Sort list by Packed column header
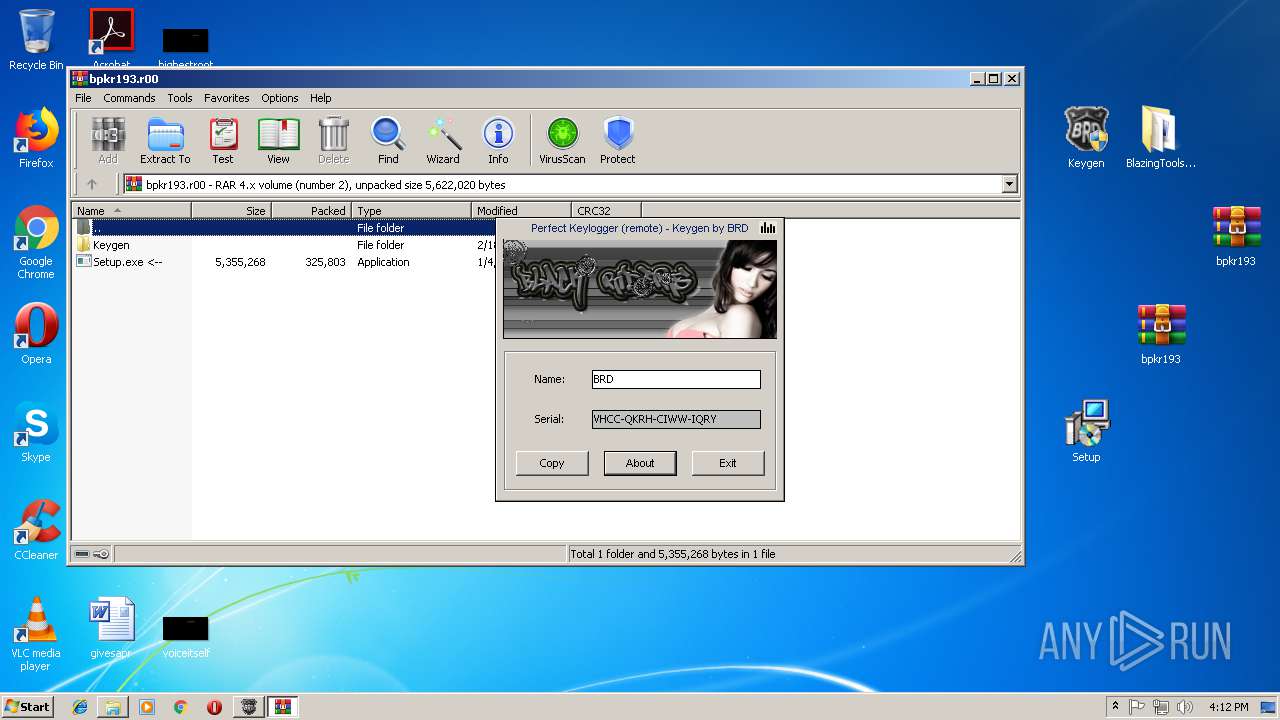This screenshot has height=720, width=1280. tap(311, 211)
